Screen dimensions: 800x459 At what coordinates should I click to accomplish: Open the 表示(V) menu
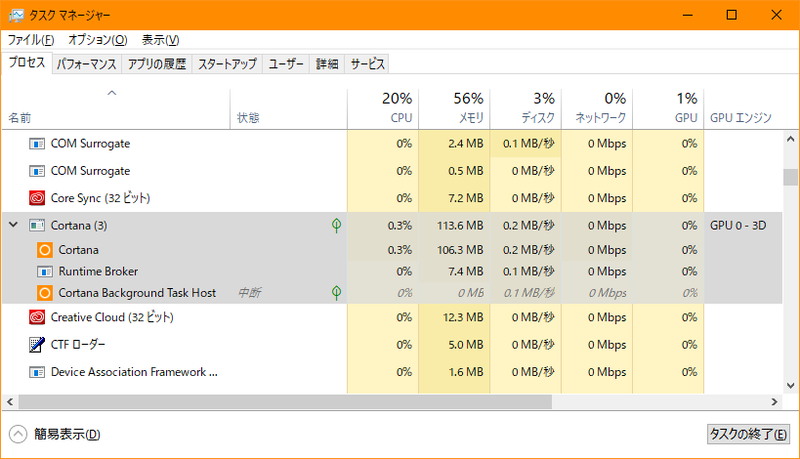[x=160, y=40]
